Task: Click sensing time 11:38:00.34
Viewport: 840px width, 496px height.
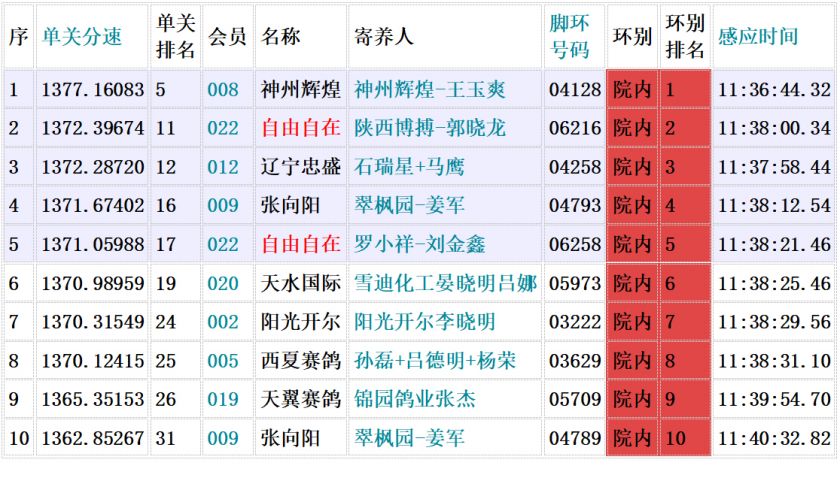Action: click(x=775, y=127)
